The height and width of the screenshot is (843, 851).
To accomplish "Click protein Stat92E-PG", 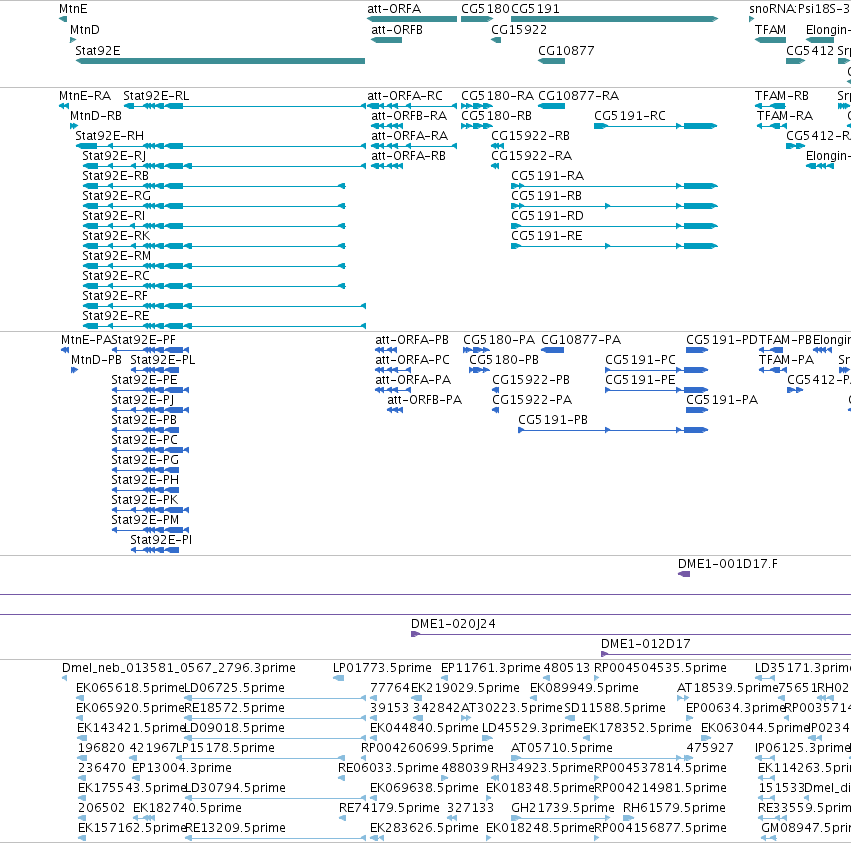I will (145, 470).
